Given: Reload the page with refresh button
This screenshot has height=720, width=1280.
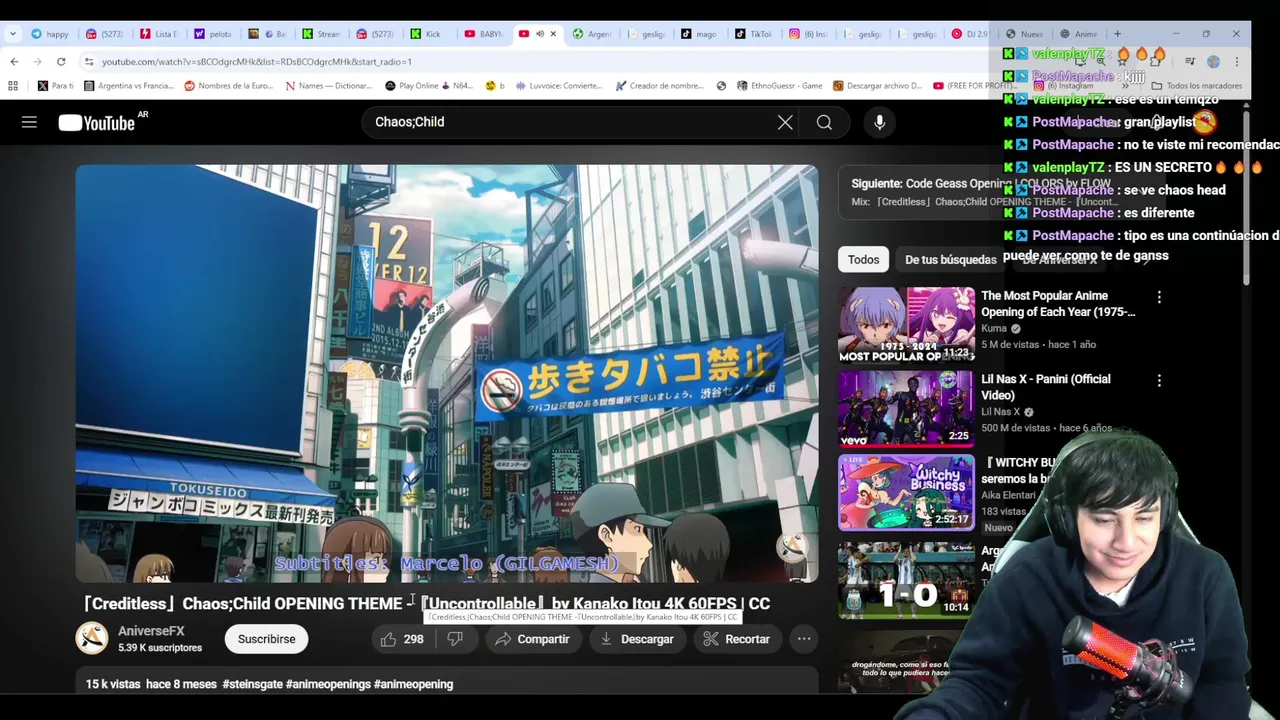Looking at the screenshot, I should (x=61, y=61).
